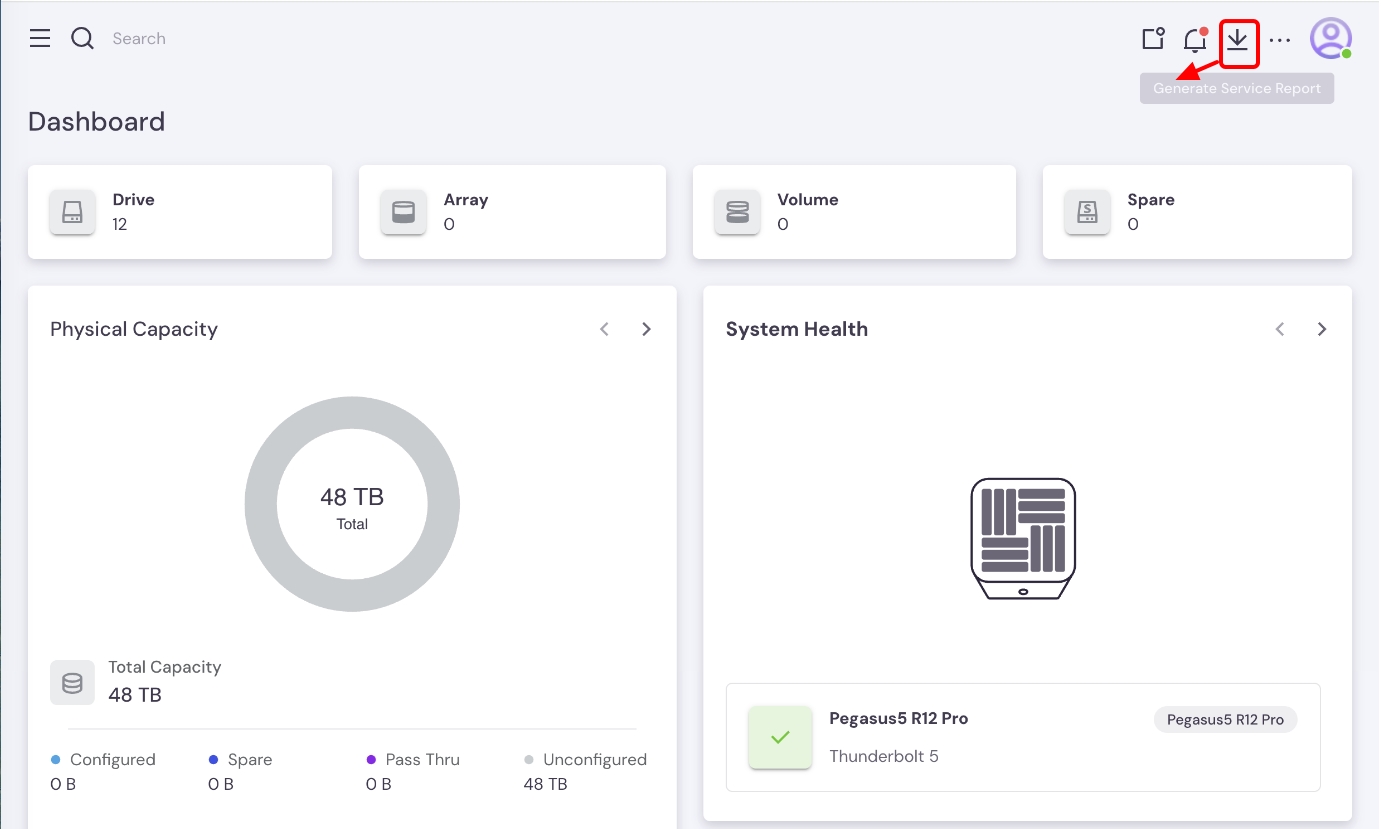
Task: Click the window icon left of the bell
Action: tap(1153, 39)
